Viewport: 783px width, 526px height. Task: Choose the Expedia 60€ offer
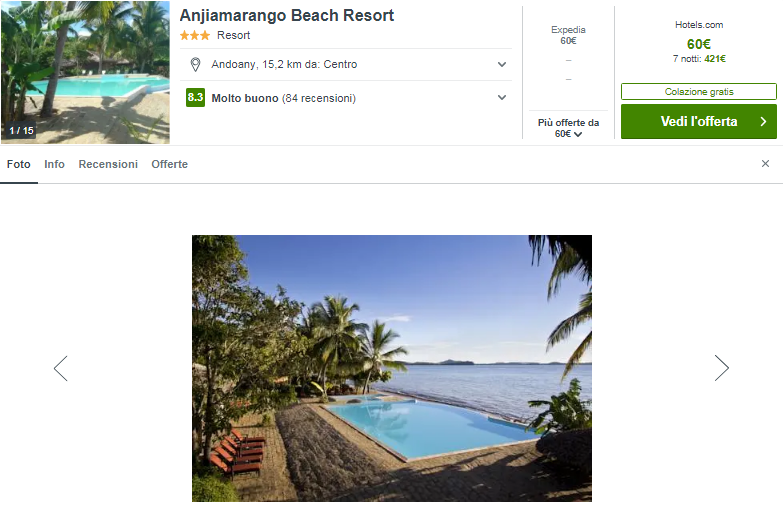click(568, 35)
